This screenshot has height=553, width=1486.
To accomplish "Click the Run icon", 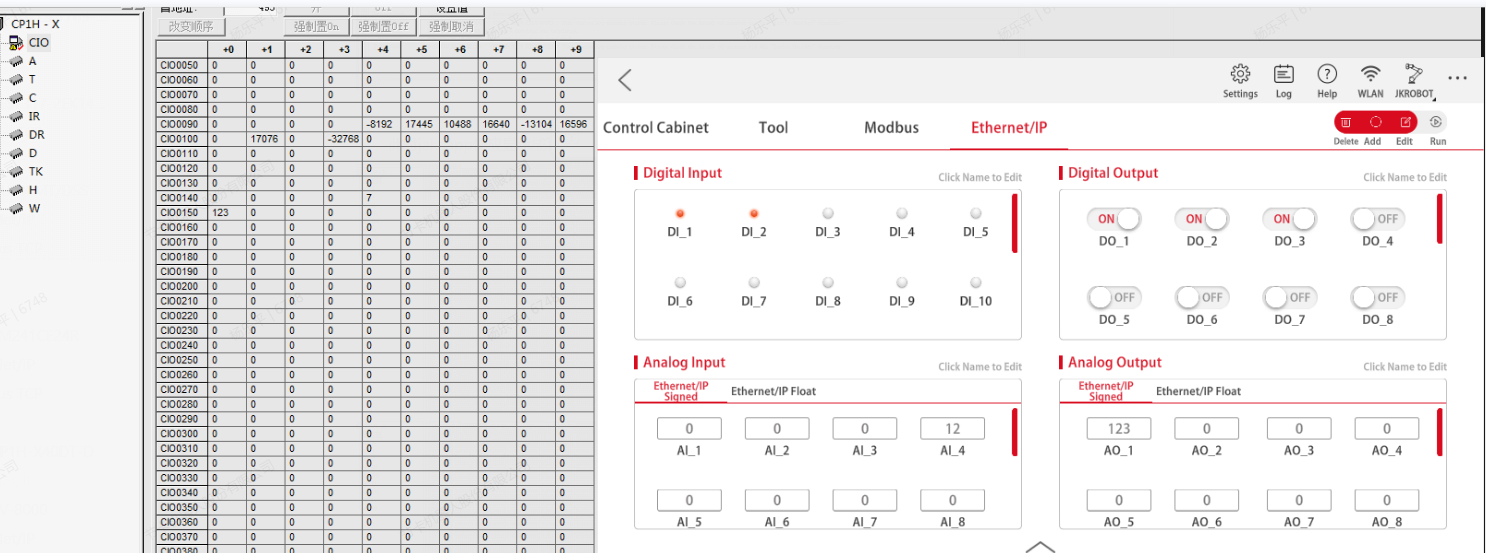I will (1436, 122).
